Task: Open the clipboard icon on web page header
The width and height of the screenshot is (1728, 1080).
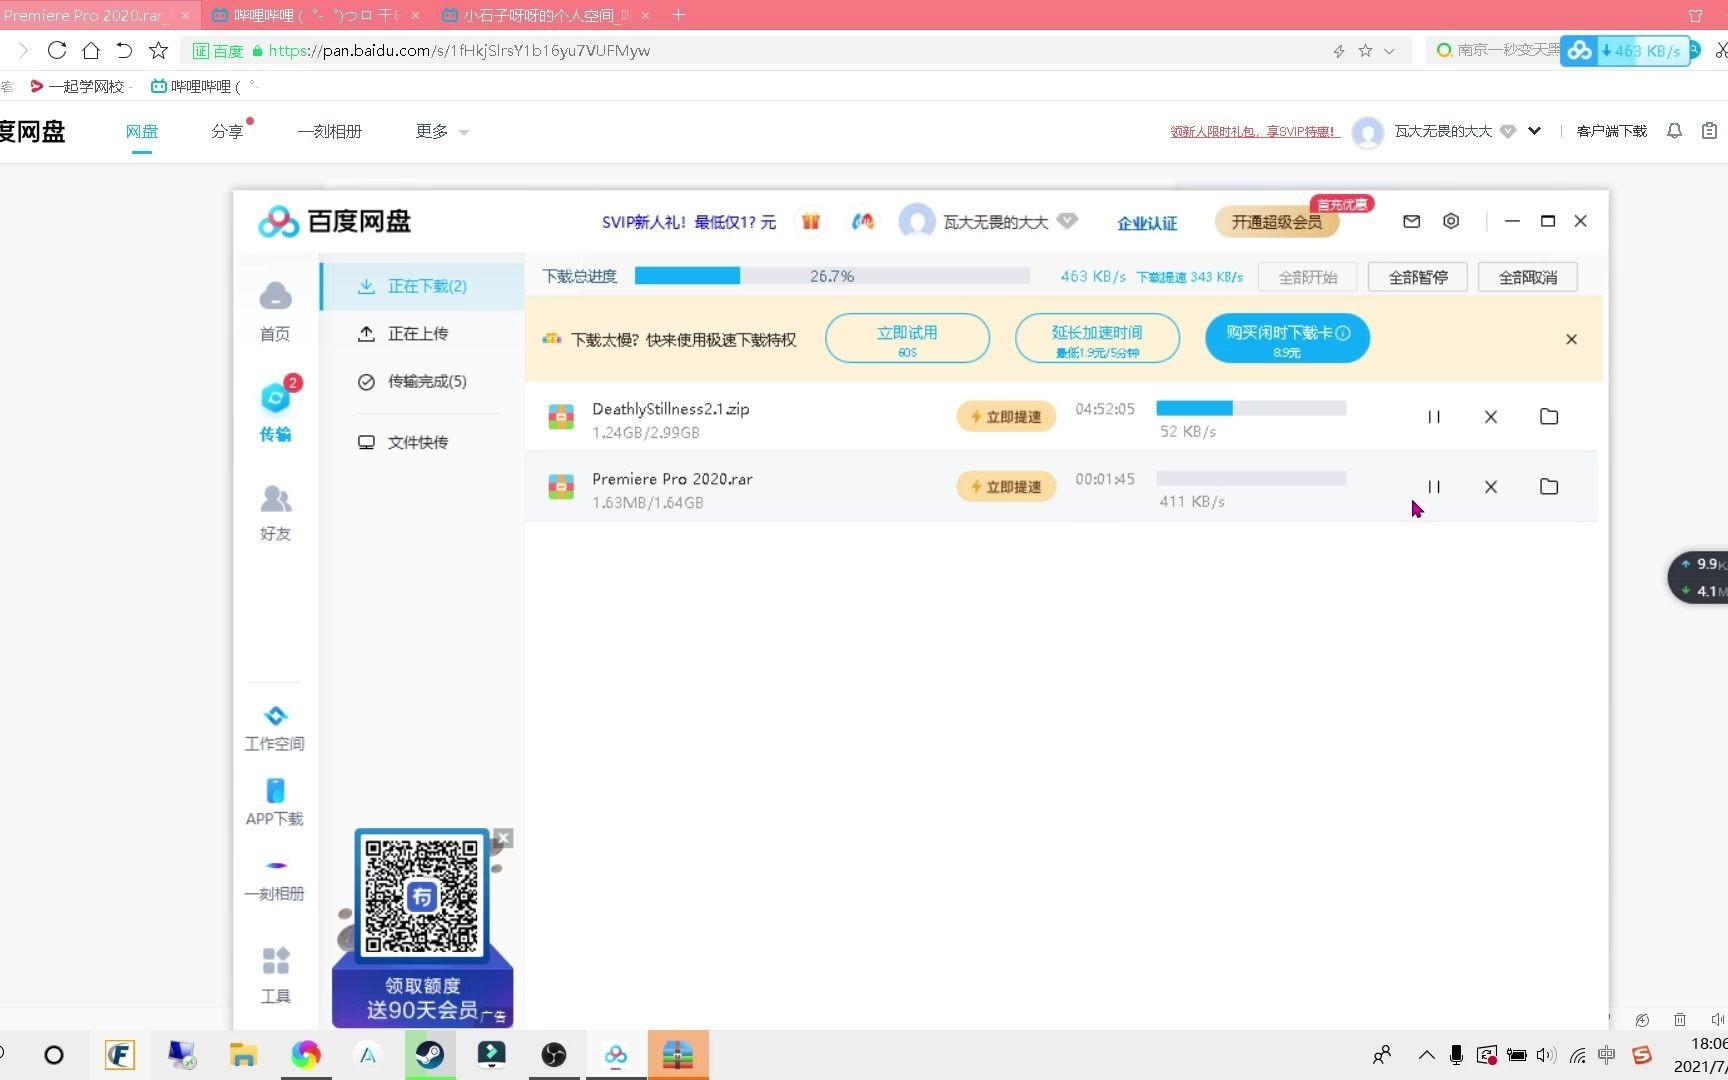Action: (x=1710, y=131)
